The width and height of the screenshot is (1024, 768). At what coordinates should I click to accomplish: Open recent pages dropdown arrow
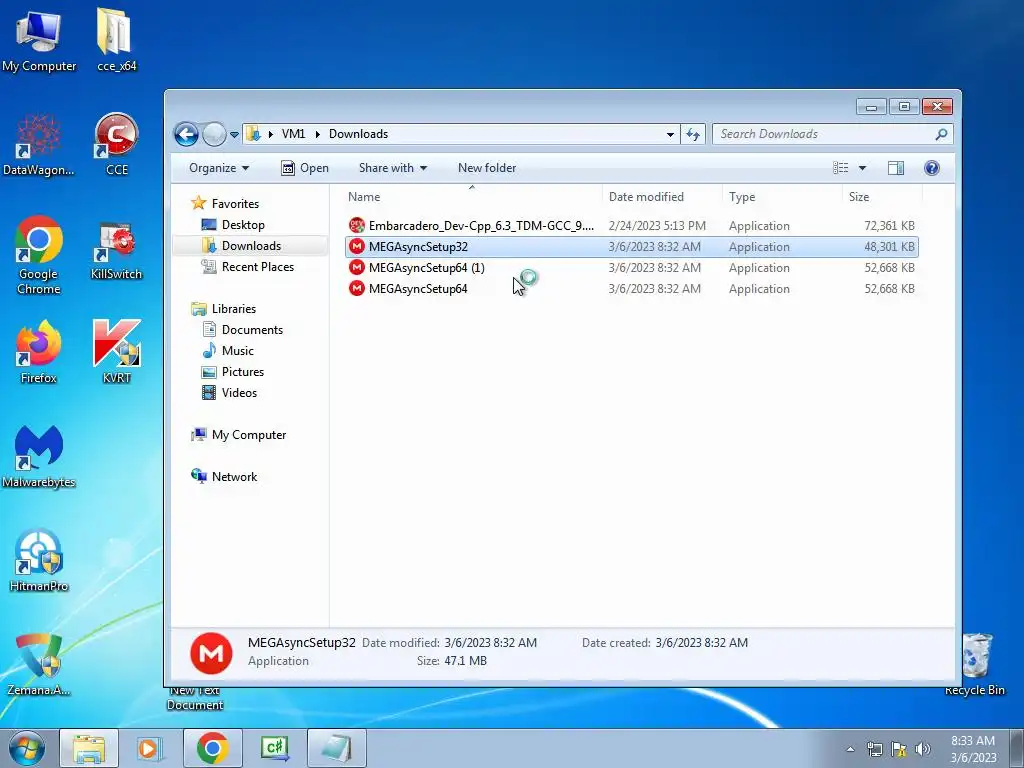[x=234, y=135]
